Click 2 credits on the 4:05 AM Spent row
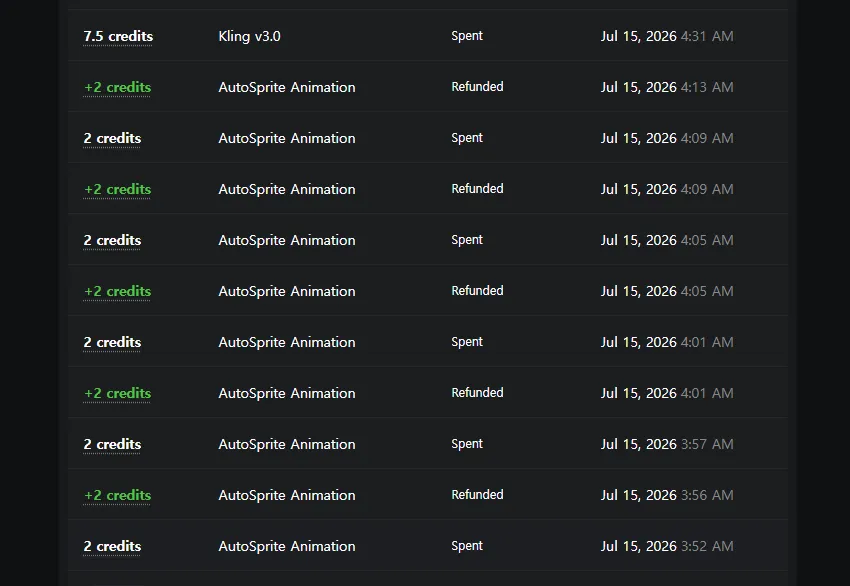This screenshot has width=850, height=586. pyautogui.click(x=112, y=240)
